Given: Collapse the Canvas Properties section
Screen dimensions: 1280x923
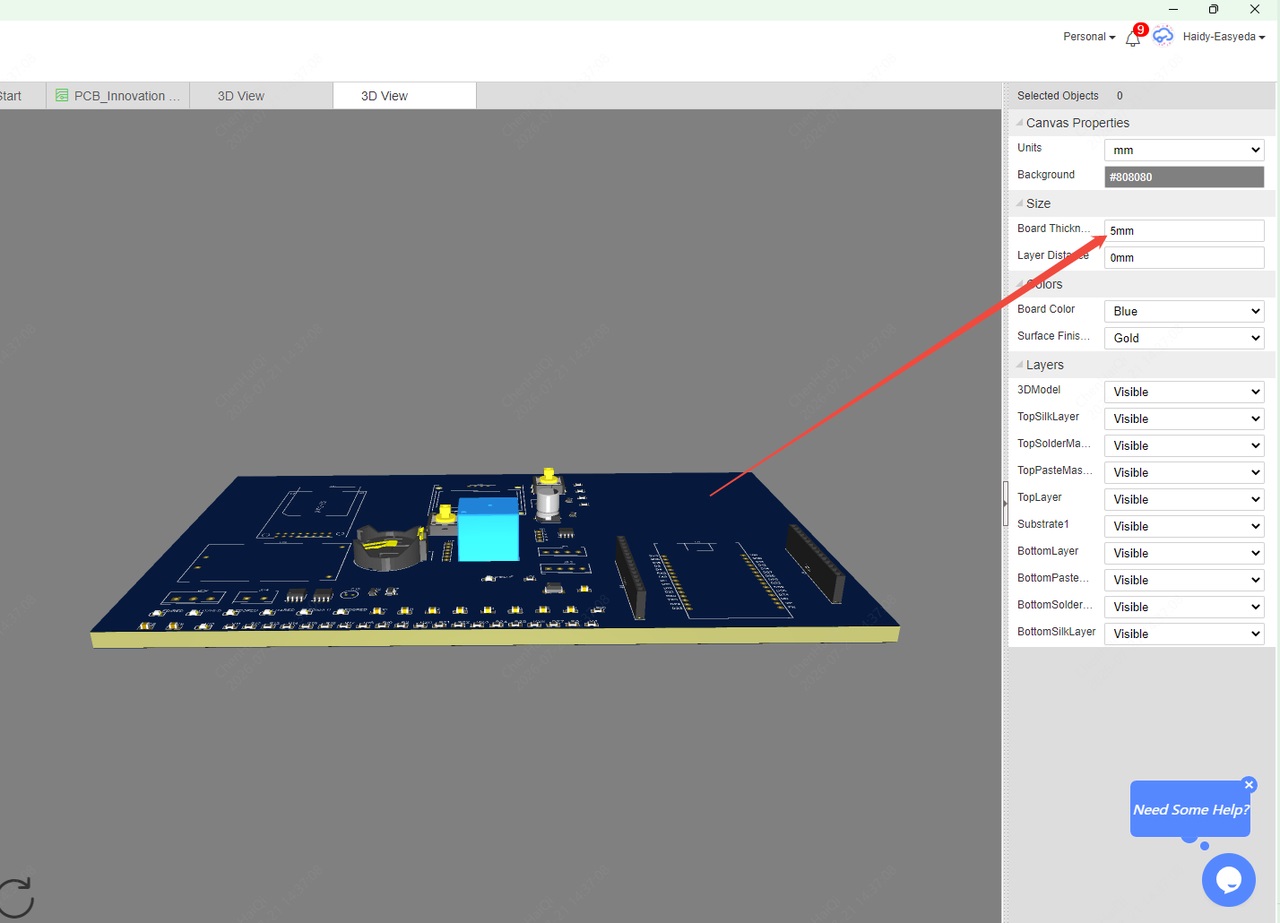Looking at the screenshot, I should point(1020,123).
